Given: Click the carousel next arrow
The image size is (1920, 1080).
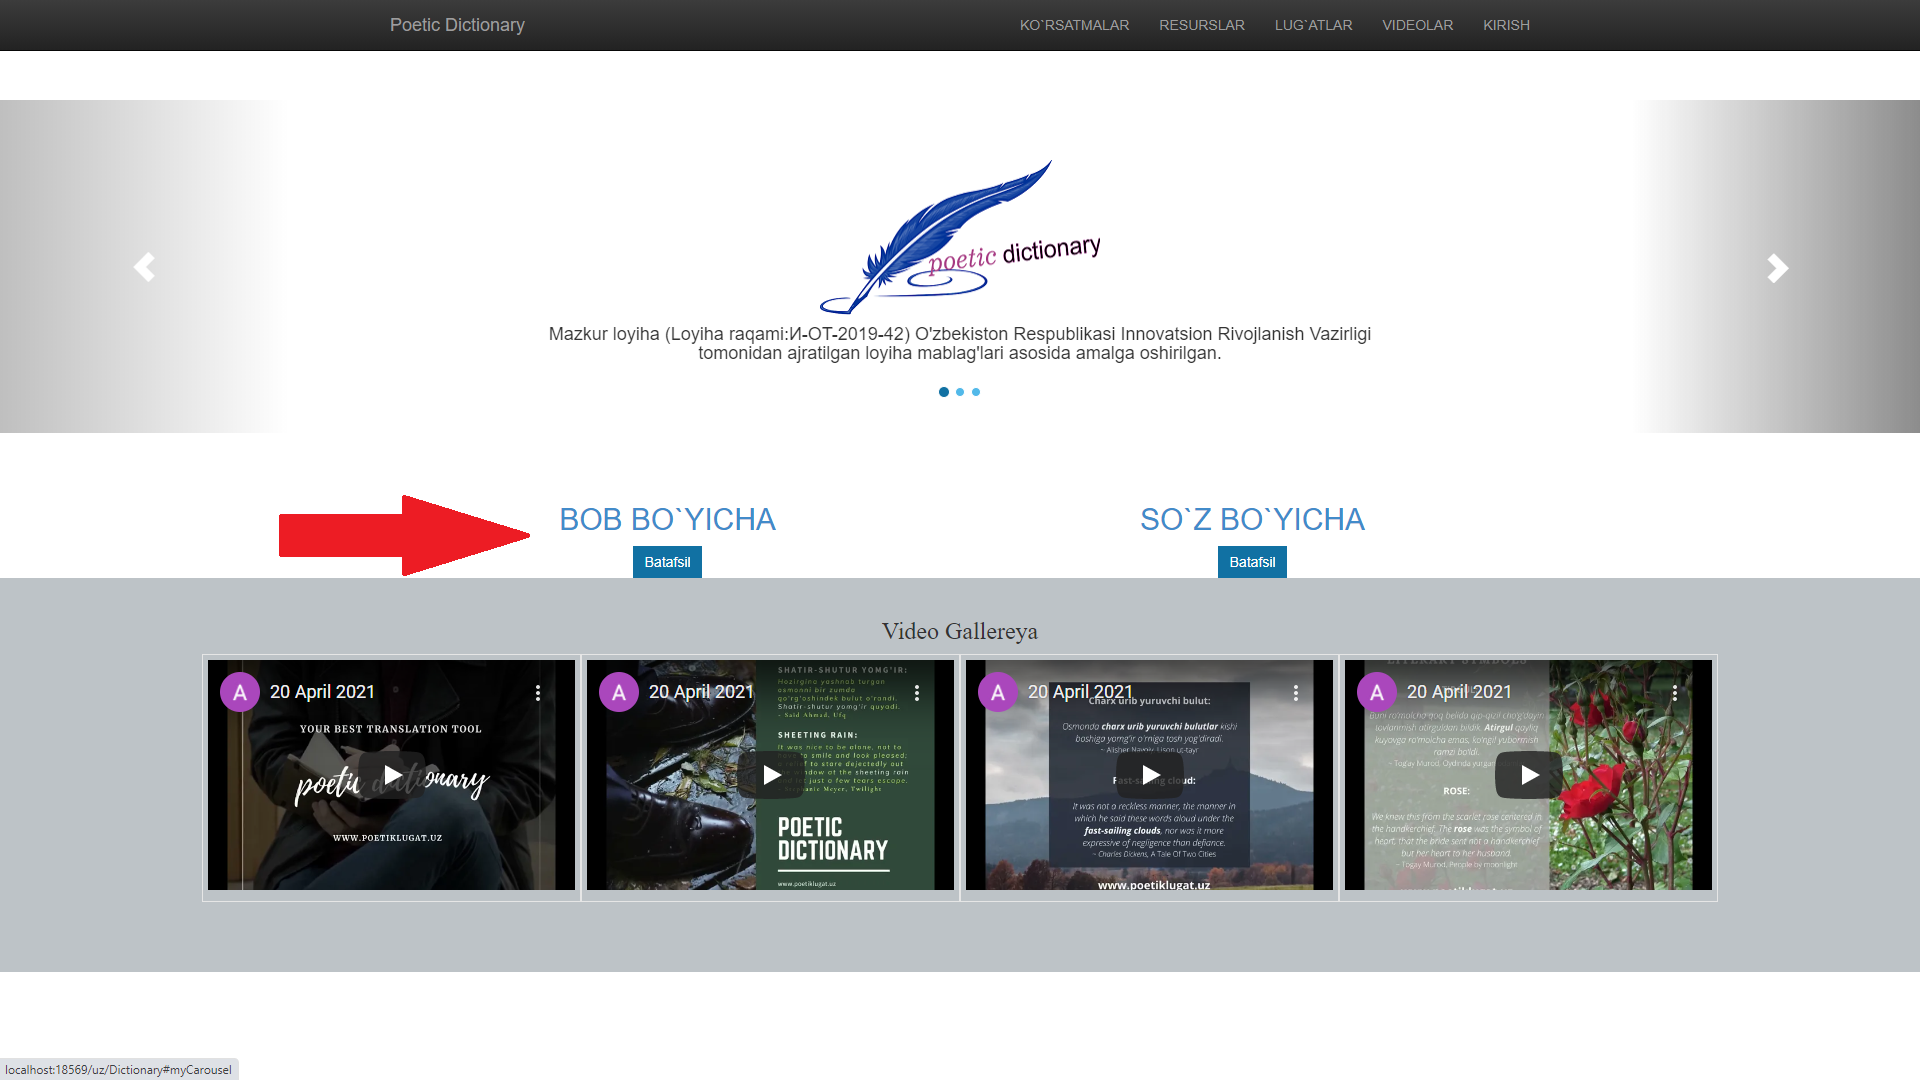Looking at the screenshot, I should [1776, 267].
